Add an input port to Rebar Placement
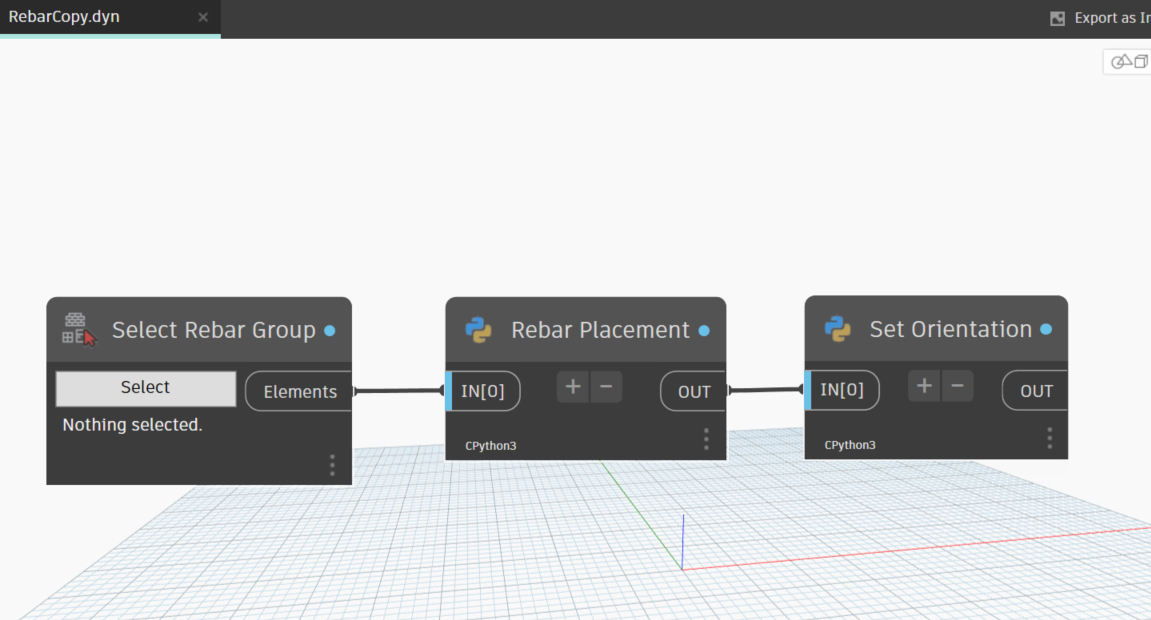The height and width of the screenshot is (620, 1151). coord(573,387)
